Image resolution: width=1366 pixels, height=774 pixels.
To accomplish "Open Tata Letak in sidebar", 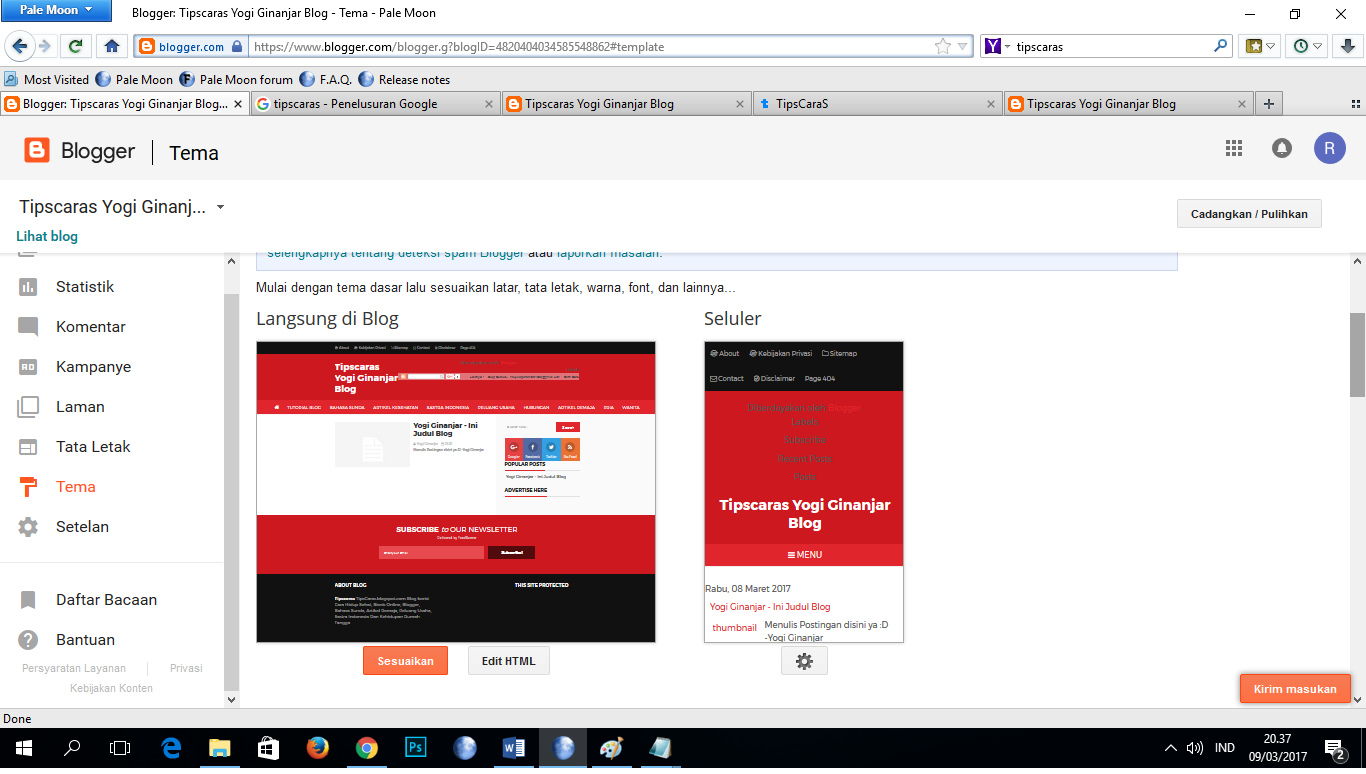I will [93, 447].
